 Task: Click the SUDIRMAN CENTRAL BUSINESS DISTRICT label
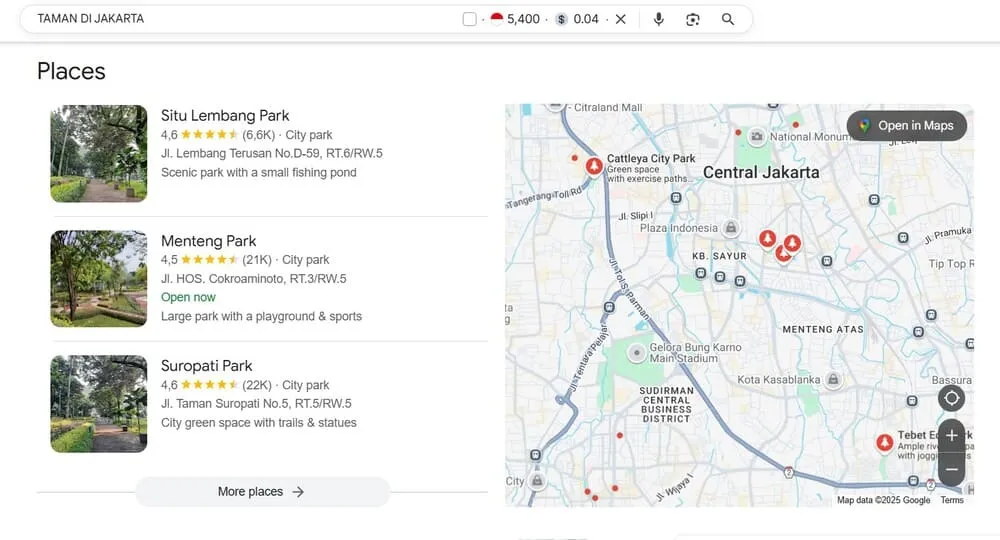click(666, 405)
